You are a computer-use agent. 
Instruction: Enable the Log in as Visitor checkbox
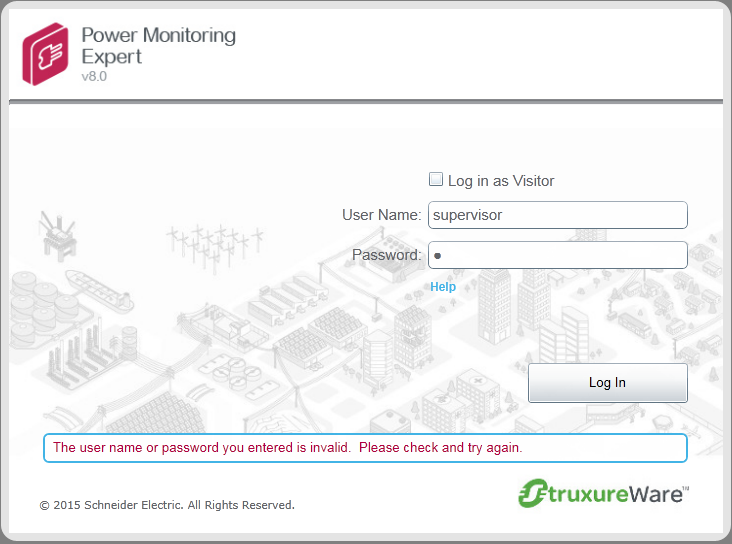coord(436,179)
